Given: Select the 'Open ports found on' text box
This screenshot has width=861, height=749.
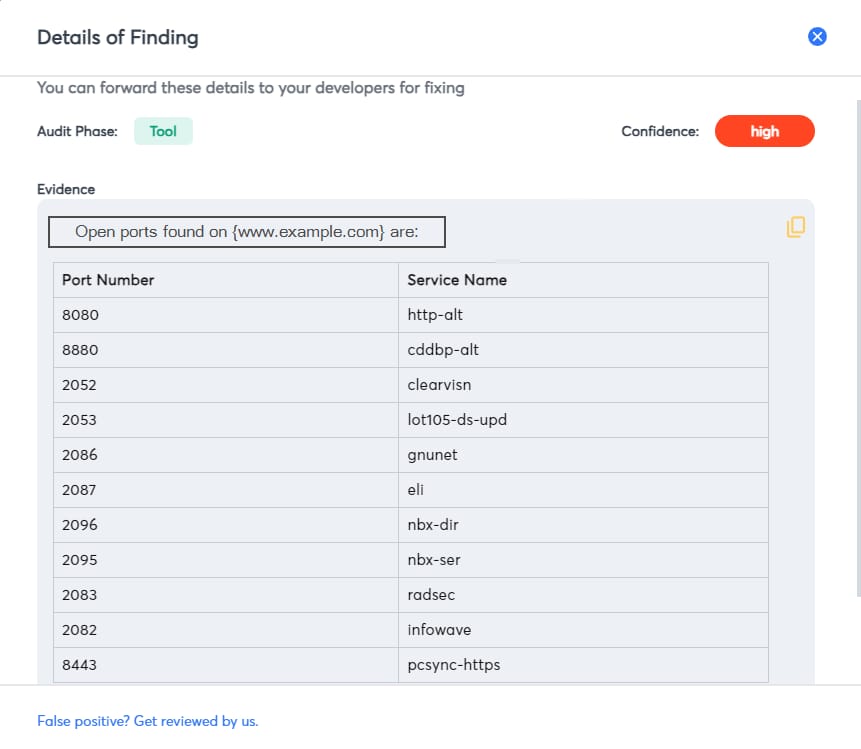Looking at the screenshot, I should click(x=247, y=232).
